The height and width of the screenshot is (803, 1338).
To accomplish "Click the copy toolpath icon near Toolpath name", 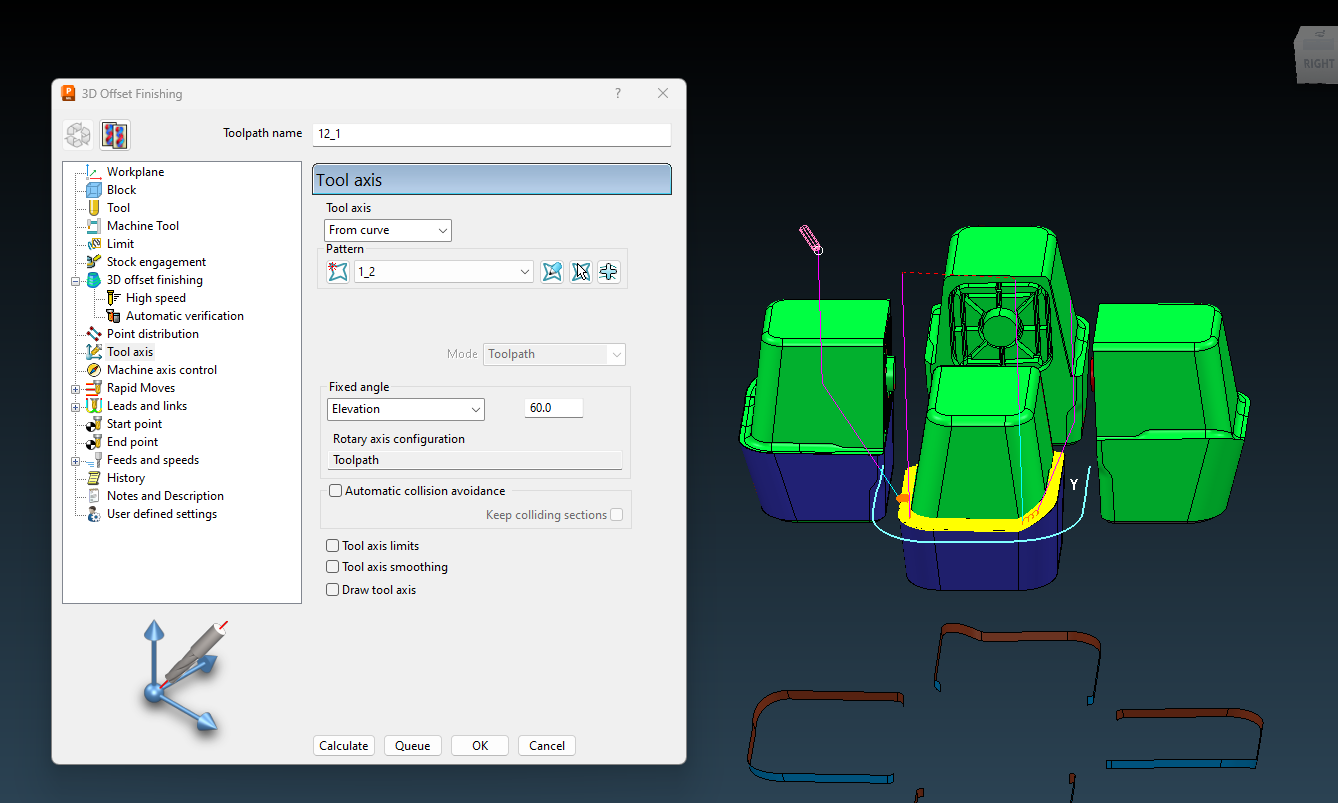I will click(x=114, y=135).
